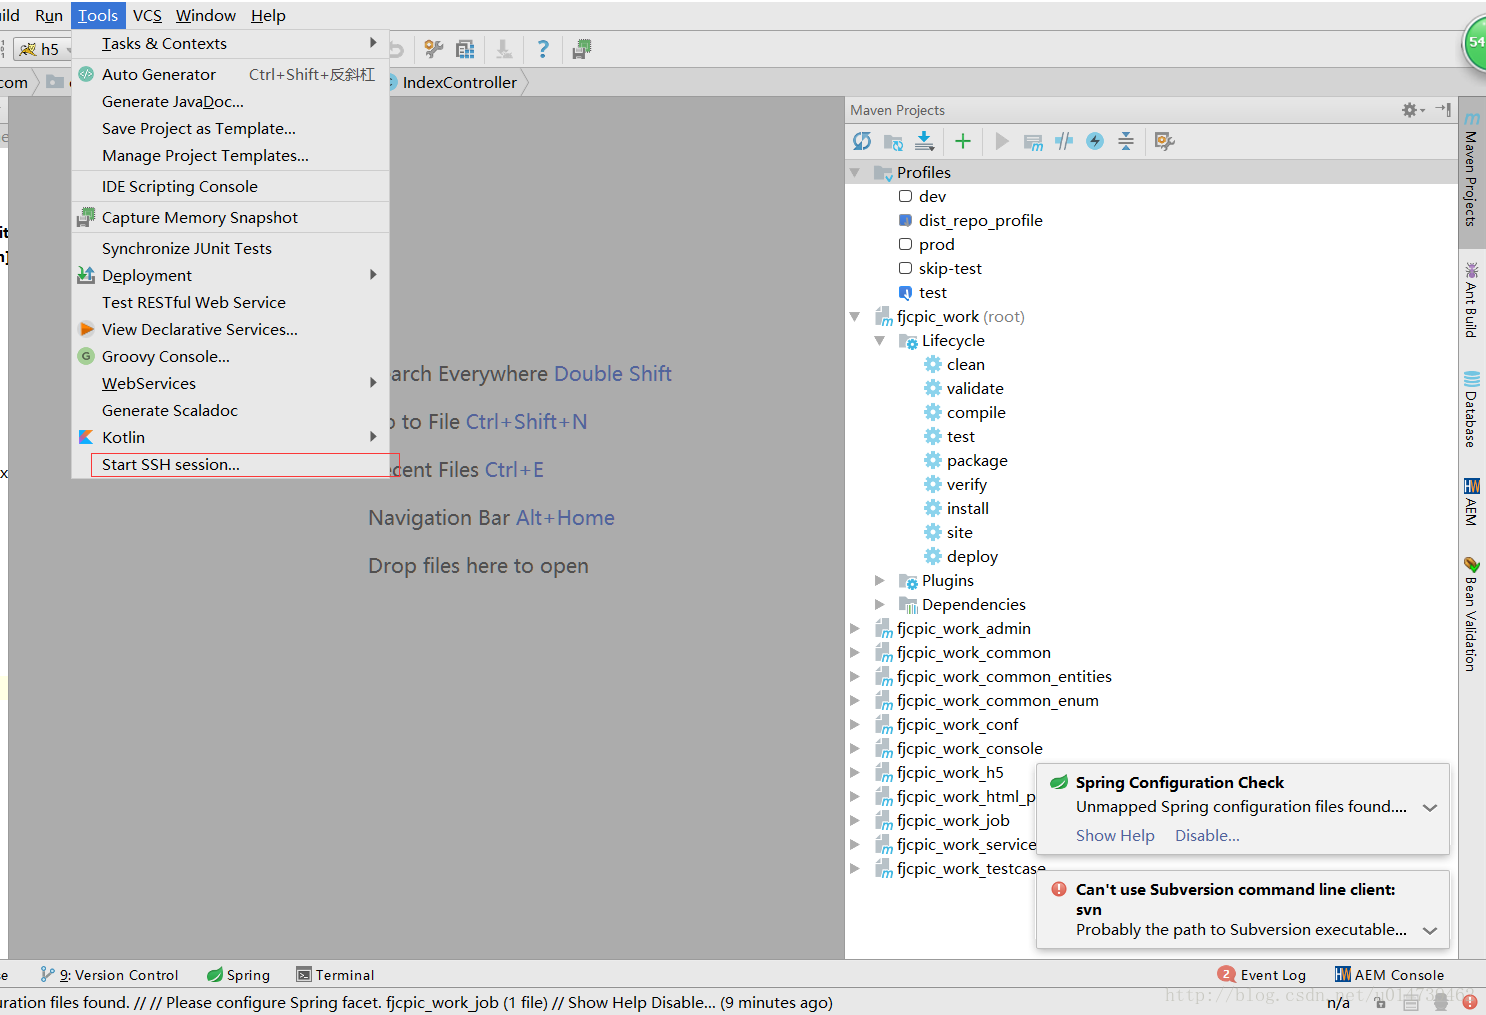Open the Help menu

pos(268,15)
